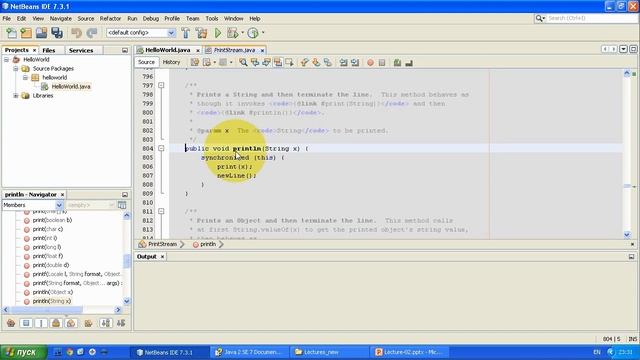The width and height of the screenshot is (640, 360).
Task: Click the Shift Line Right icon
Action: click(355, 62)
